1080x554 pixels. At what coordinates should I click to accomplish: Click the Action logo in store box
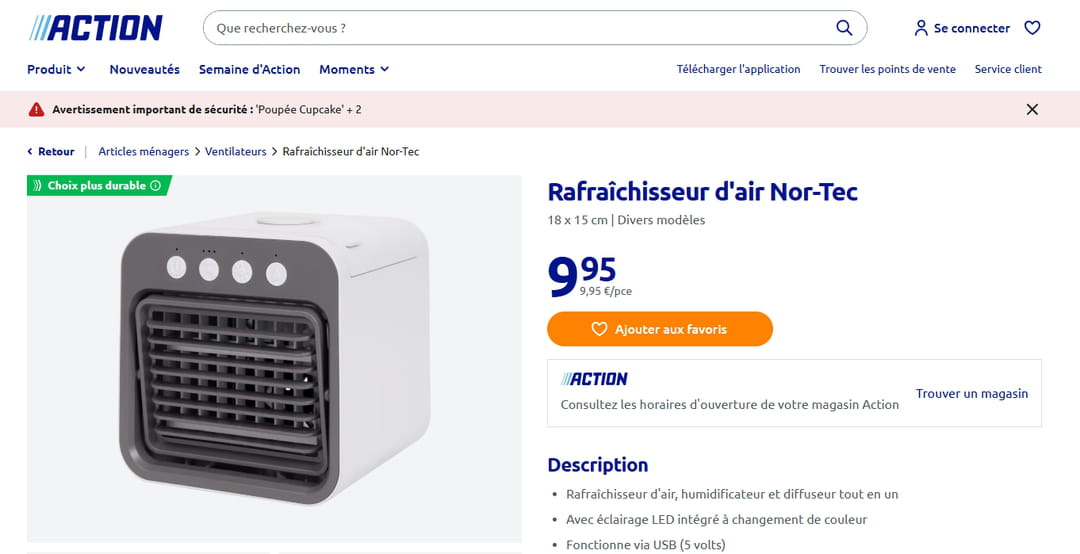point(594,379)
